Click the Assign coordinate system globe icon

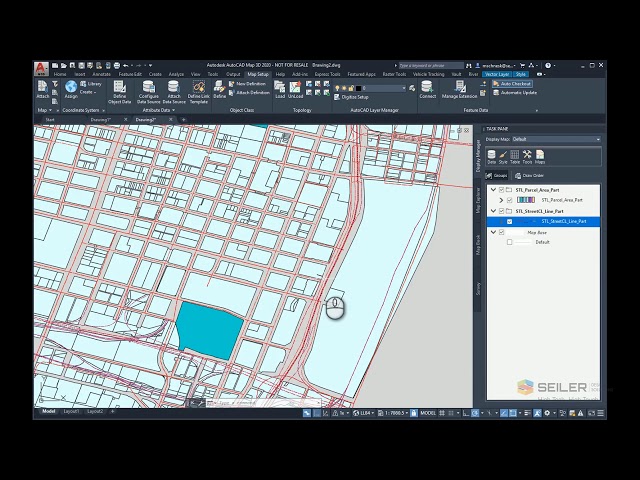tap(71, 89)
